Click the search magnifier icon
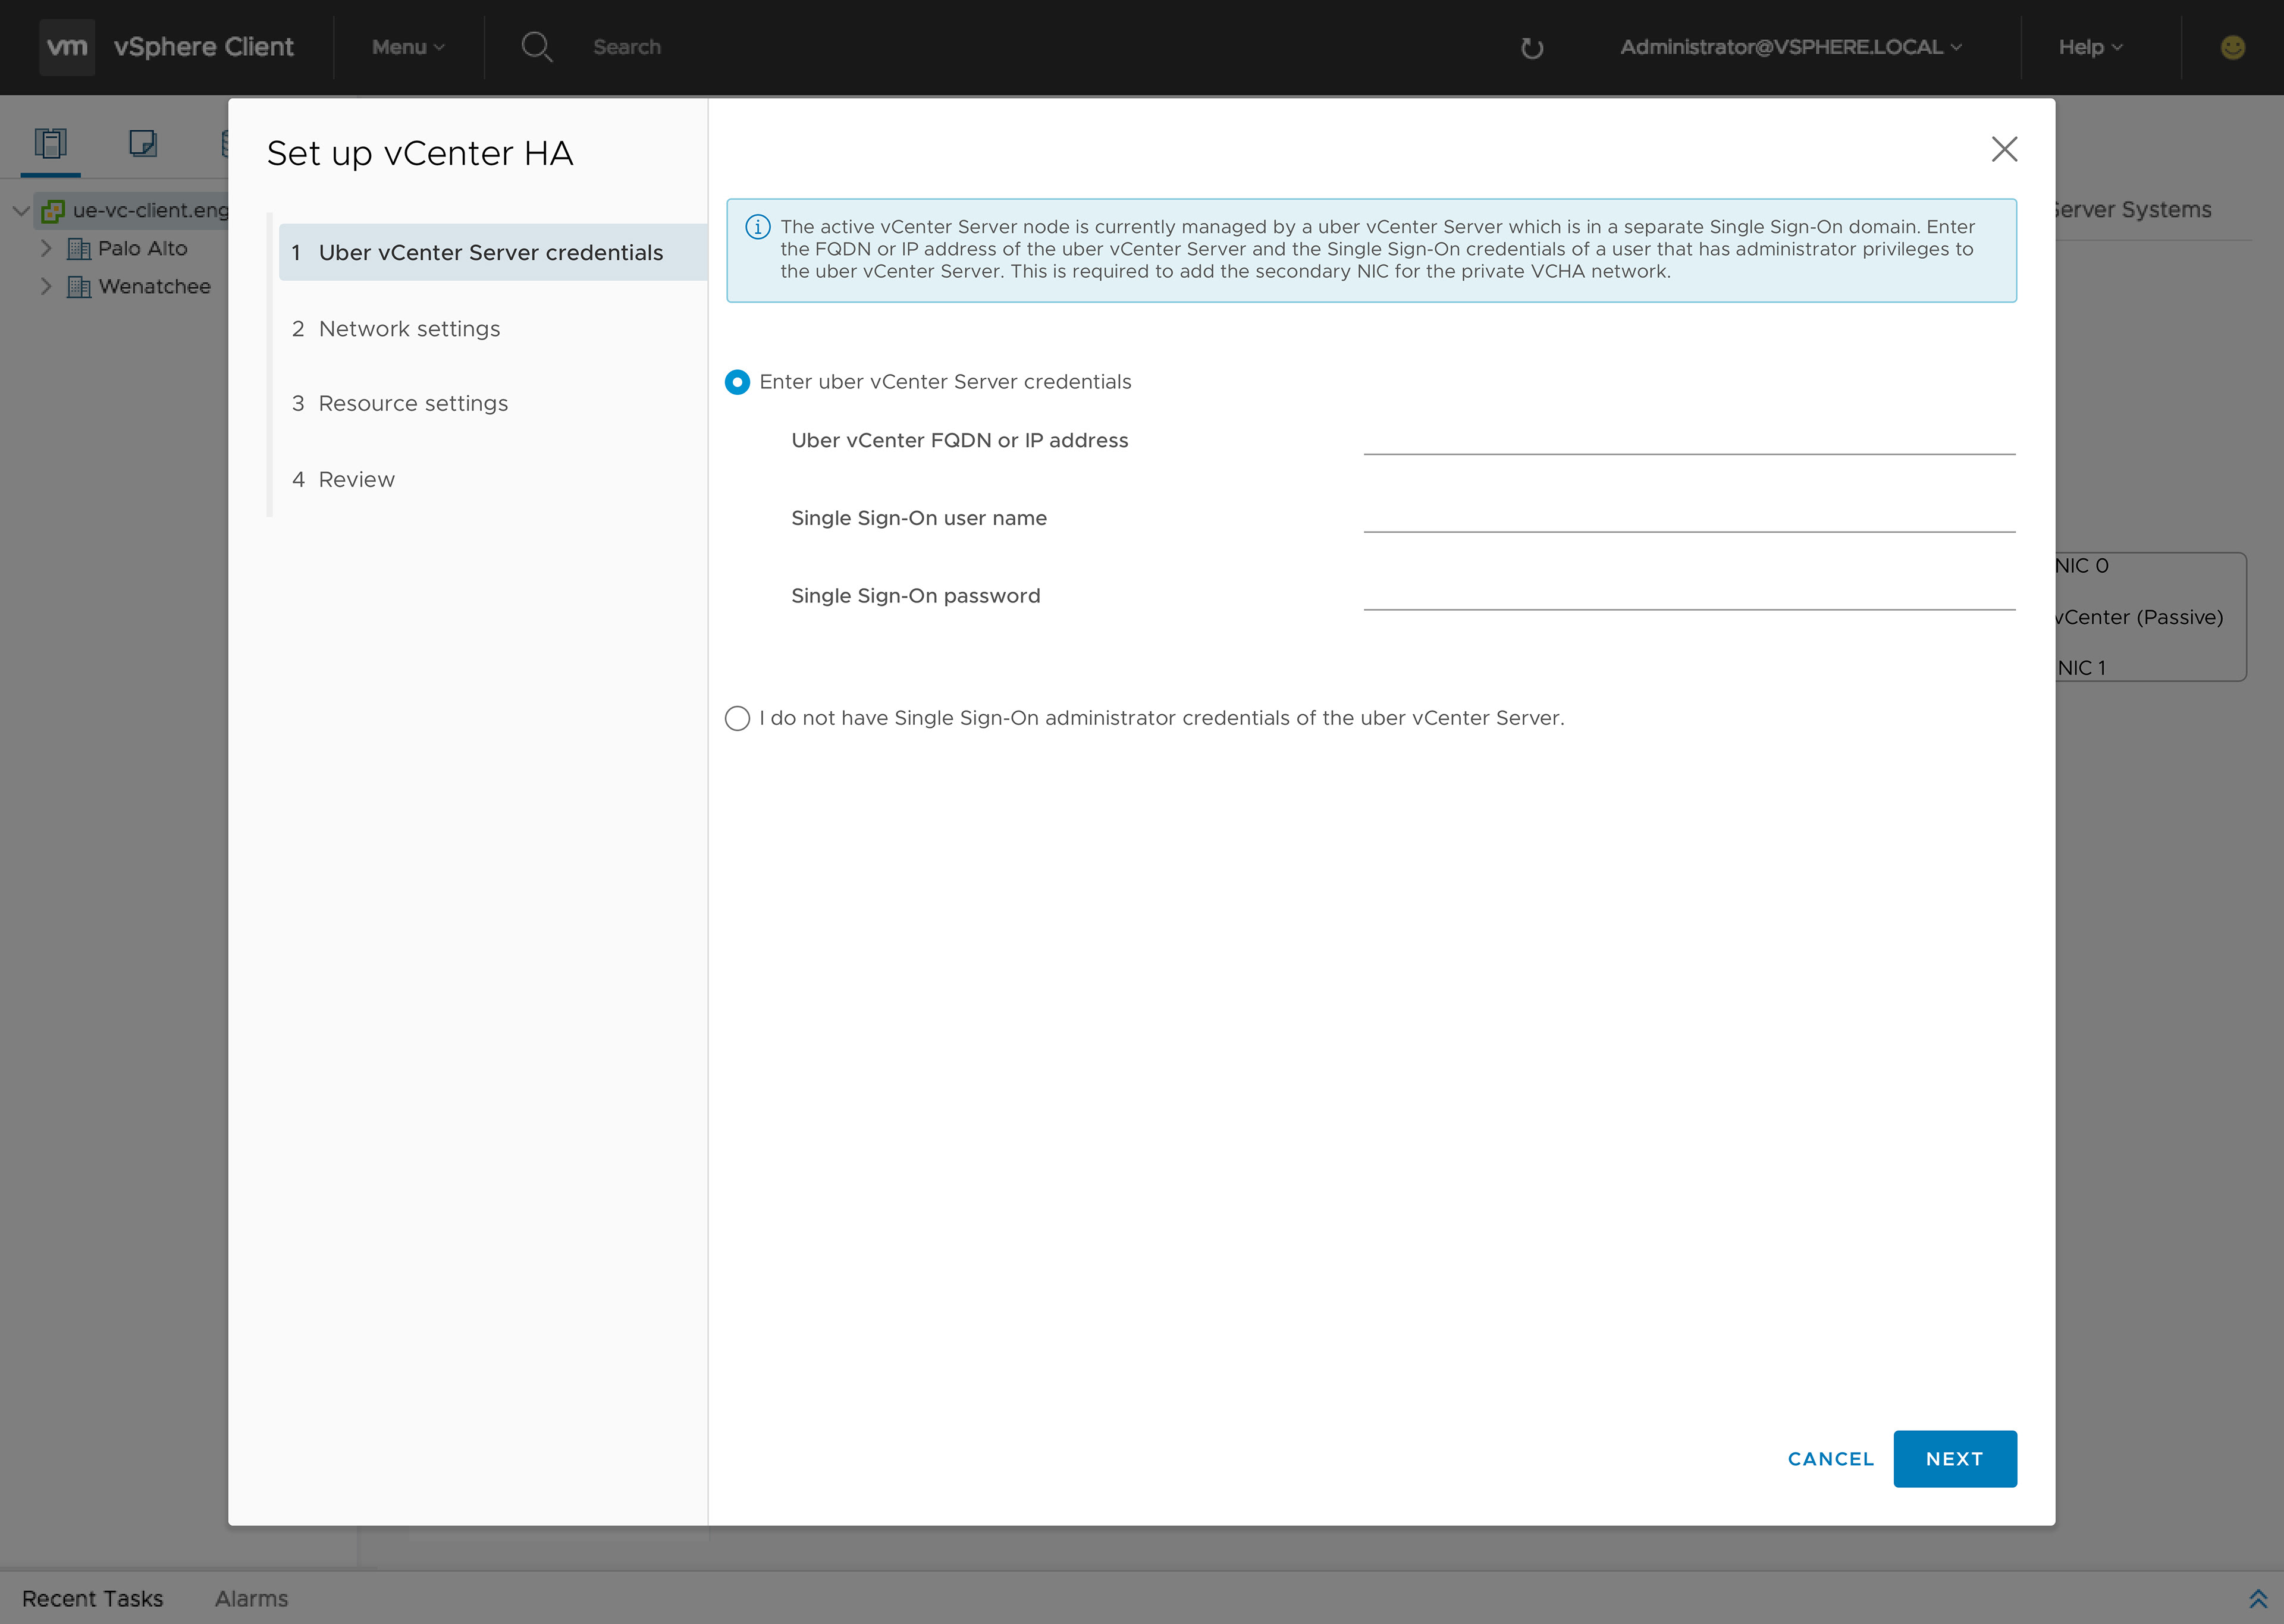Image resolution: width=2284 pixels, height=1624 pixels. 537,47
